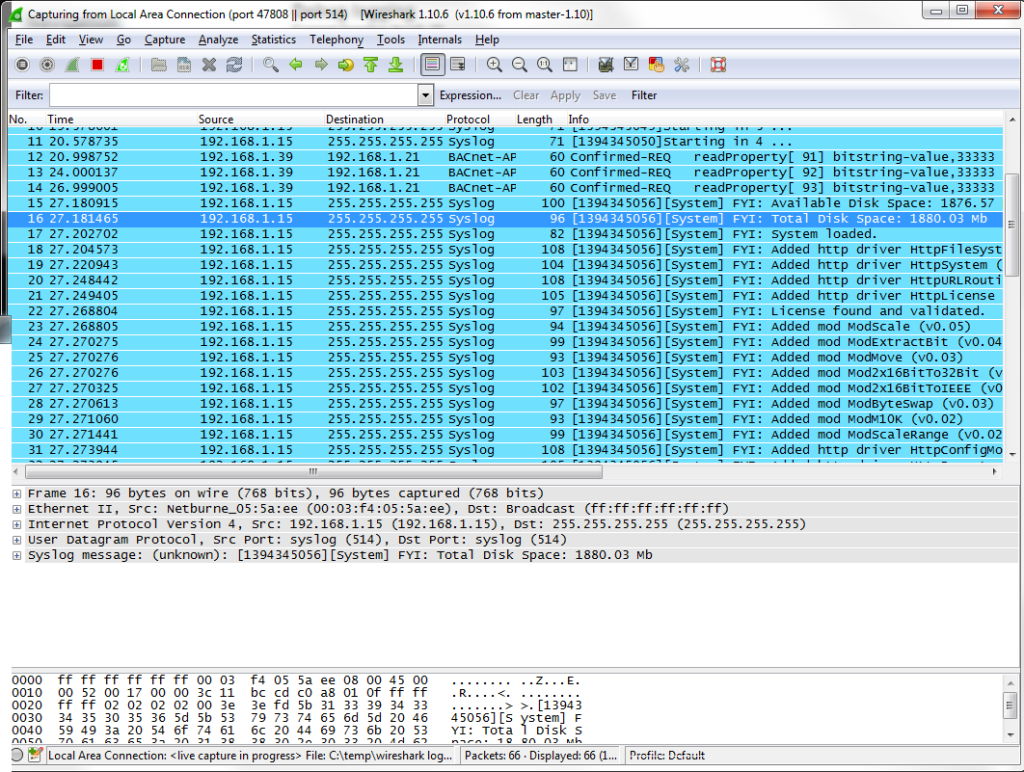Click horizontal scrollbar of packet list
This screenshot has width=1024, height=772.
[313, 471]
